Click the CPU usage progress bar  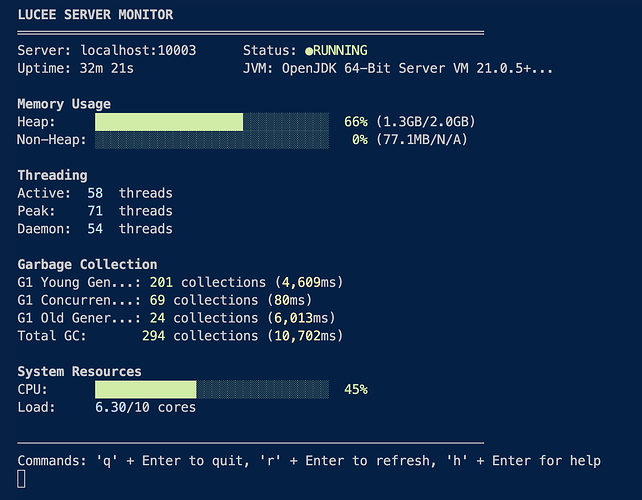(211, 390)
